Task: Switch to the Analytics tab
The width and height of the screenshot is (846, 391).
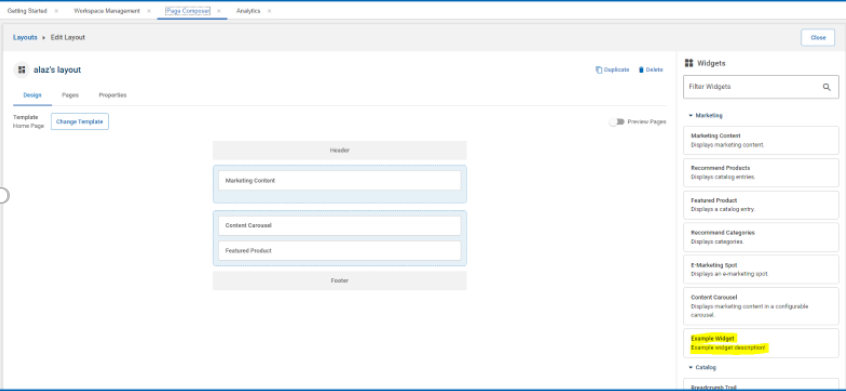Action: click(x=248, y=11)
